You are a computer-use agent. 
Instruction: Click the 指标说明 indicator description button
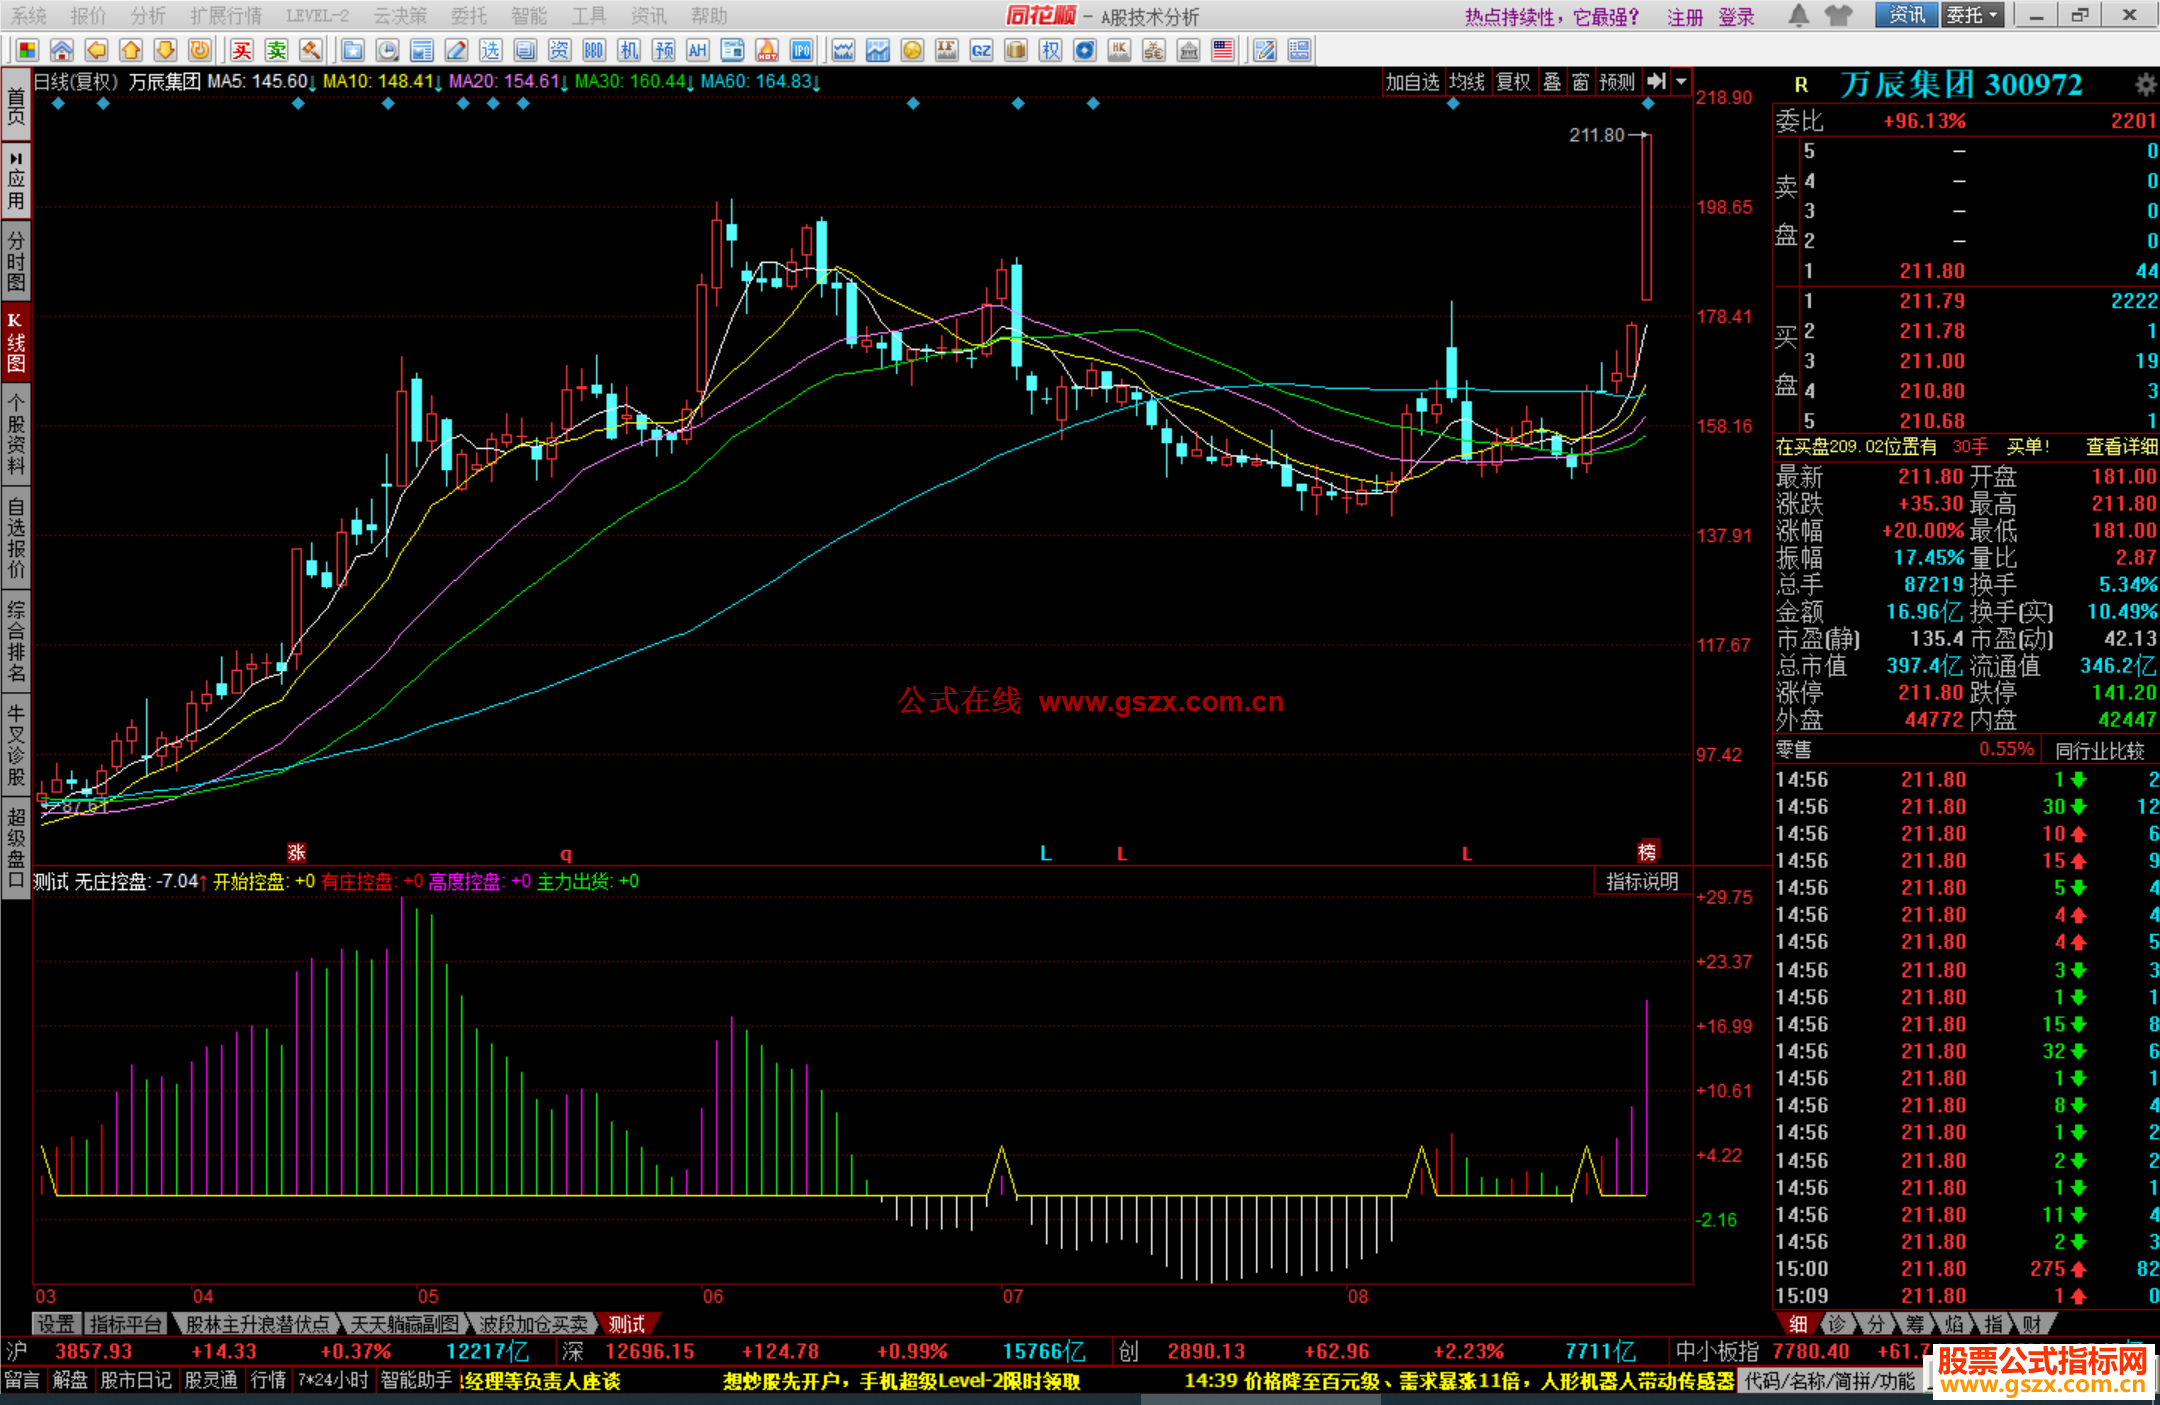pyautogui.click(x=1642, y=881)
